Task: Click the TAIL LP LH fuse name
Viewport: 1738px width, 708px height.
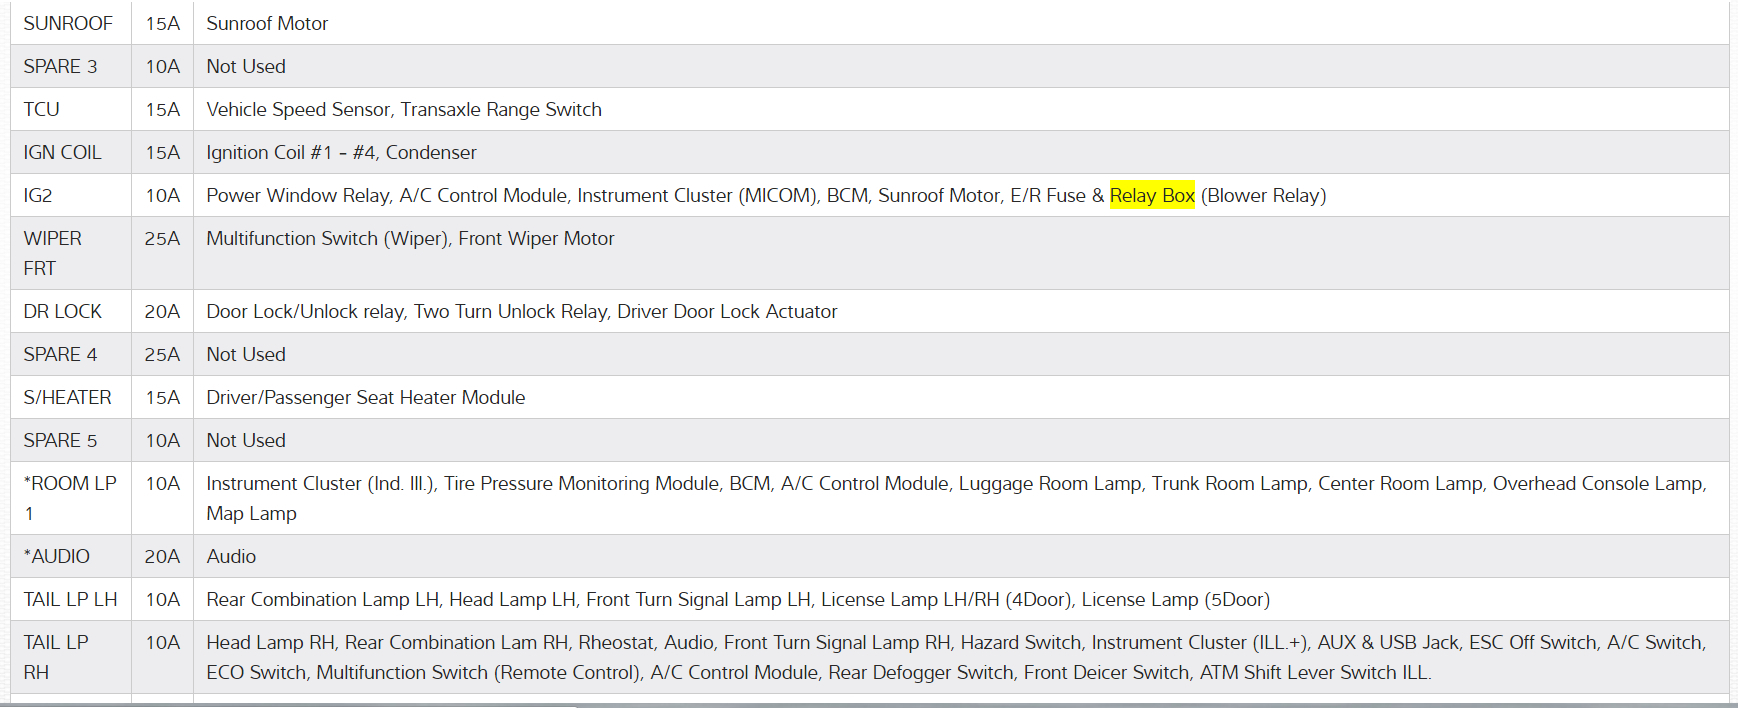Action: [70, 599]
